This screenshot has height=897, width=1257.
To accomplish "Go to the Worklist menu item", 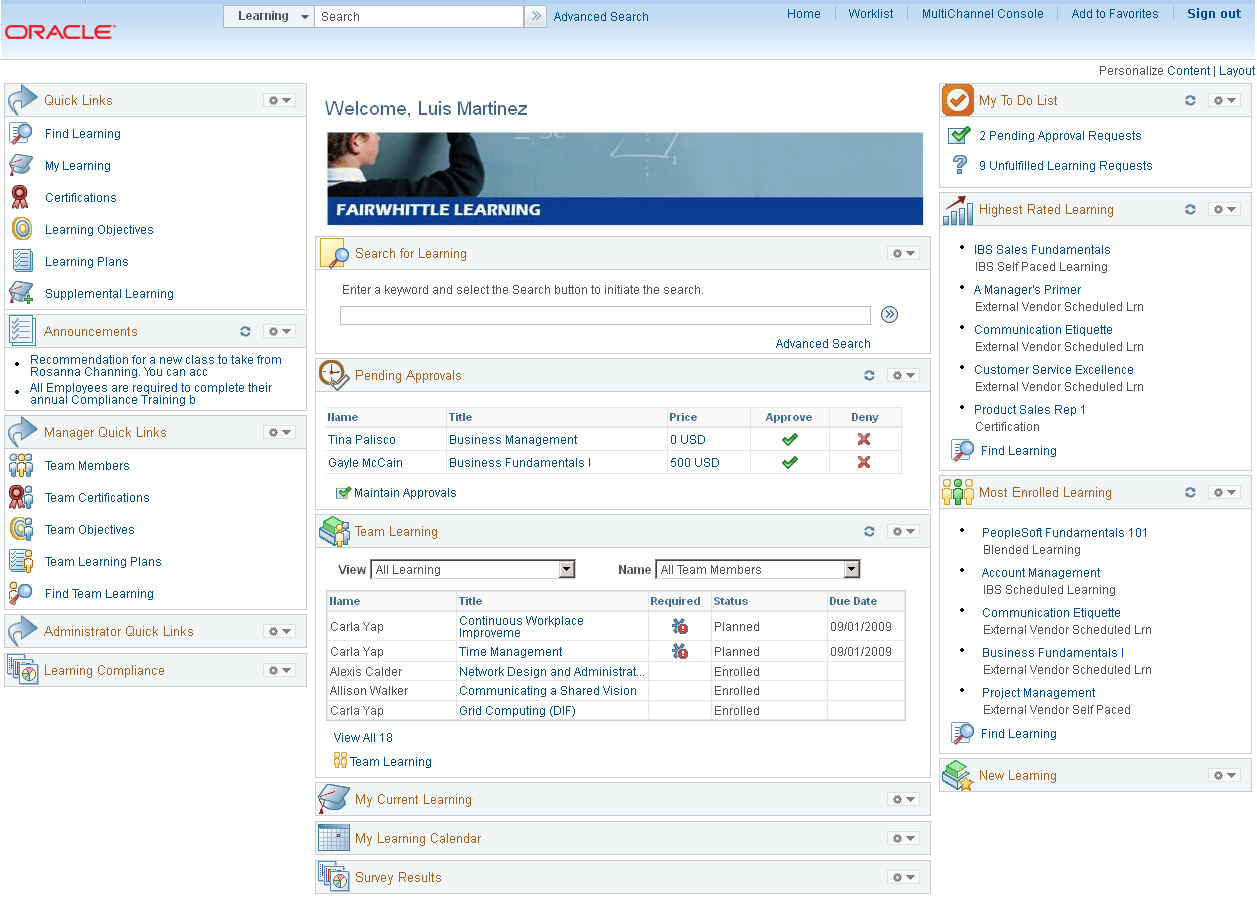I will click(x=870, y=14).
